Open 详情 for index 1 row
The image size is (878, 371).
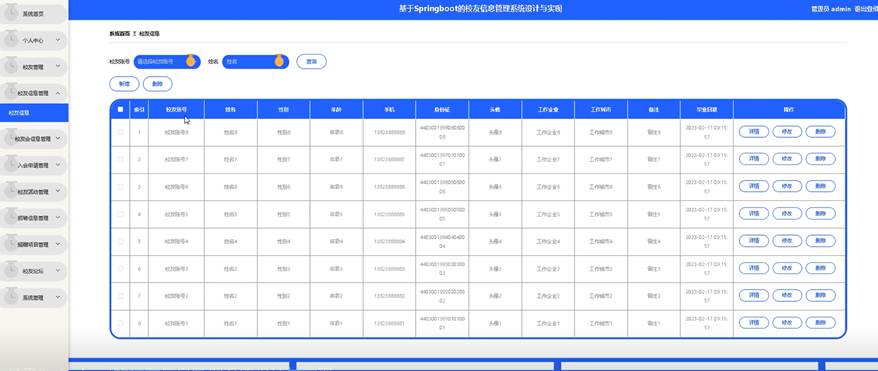click(x=754, y=132)
